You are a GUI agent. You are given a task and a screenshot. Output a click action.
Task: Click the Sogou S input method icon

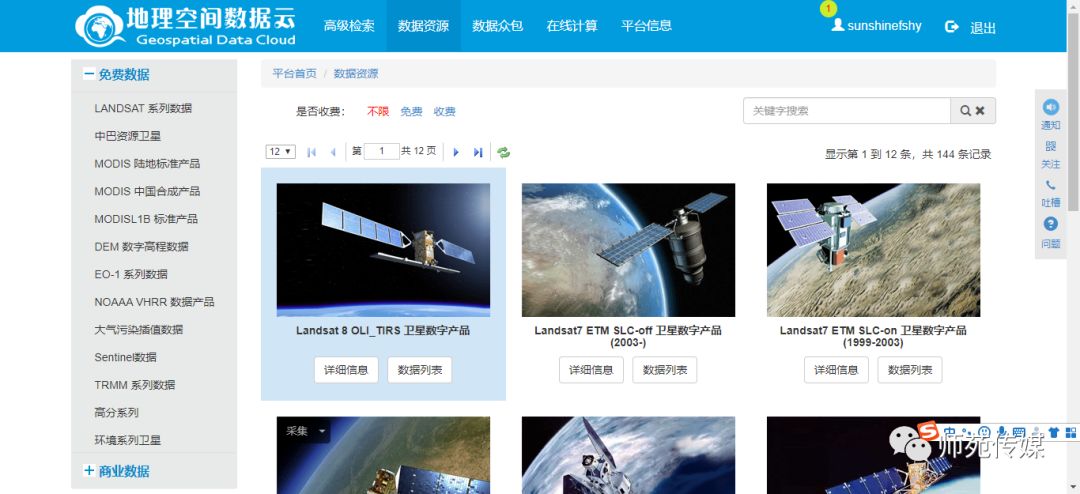pyautogui.click(x=929, y=431)
